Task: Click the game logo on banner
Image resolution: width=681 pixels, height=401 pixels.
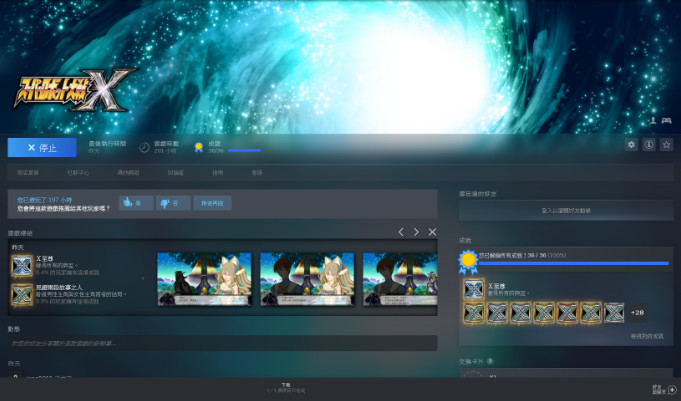Action: coord(75,90)
